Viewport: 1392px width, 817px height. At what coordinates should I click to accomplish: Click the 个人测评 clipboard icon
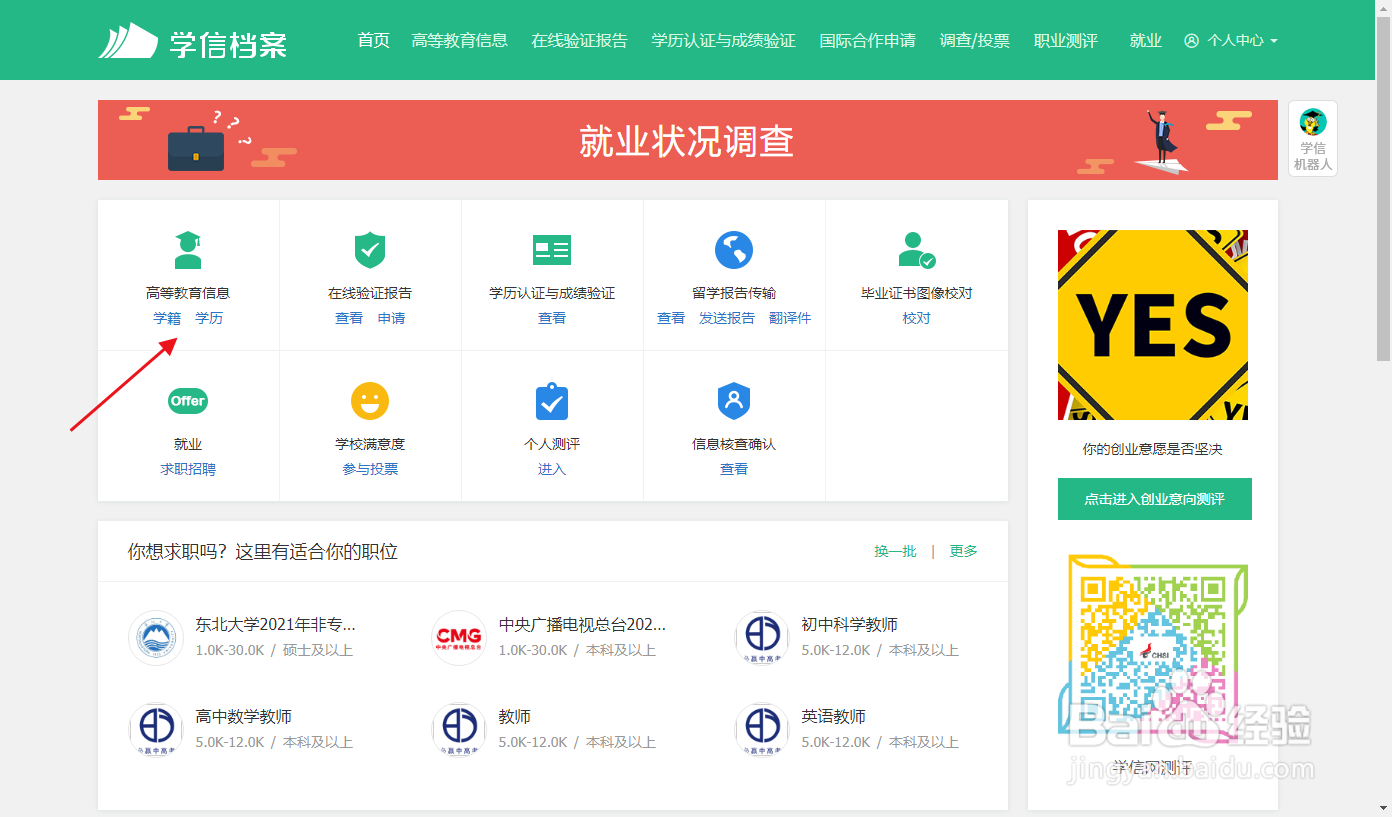pyautogui.click(x=552, y=401)
